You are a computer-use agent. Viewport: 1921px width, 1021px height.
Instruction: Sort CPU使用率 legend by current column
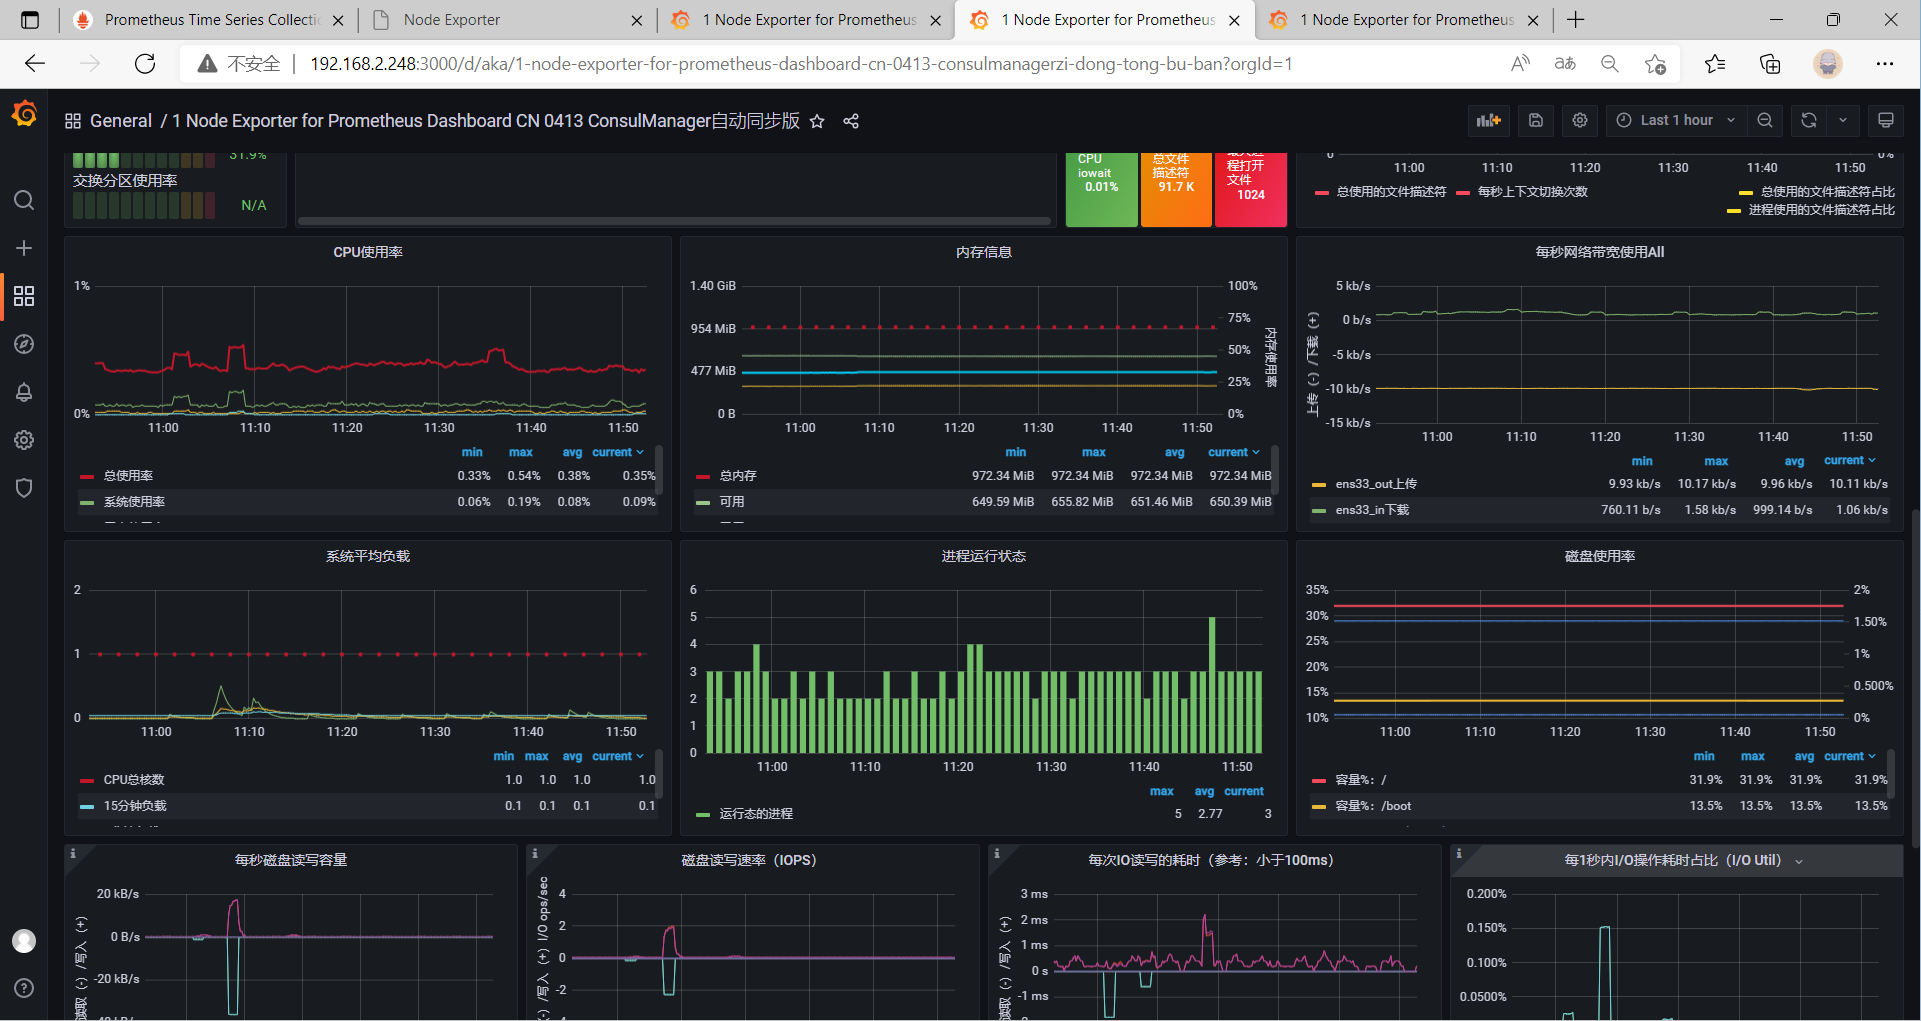click(x=618, y=452)
